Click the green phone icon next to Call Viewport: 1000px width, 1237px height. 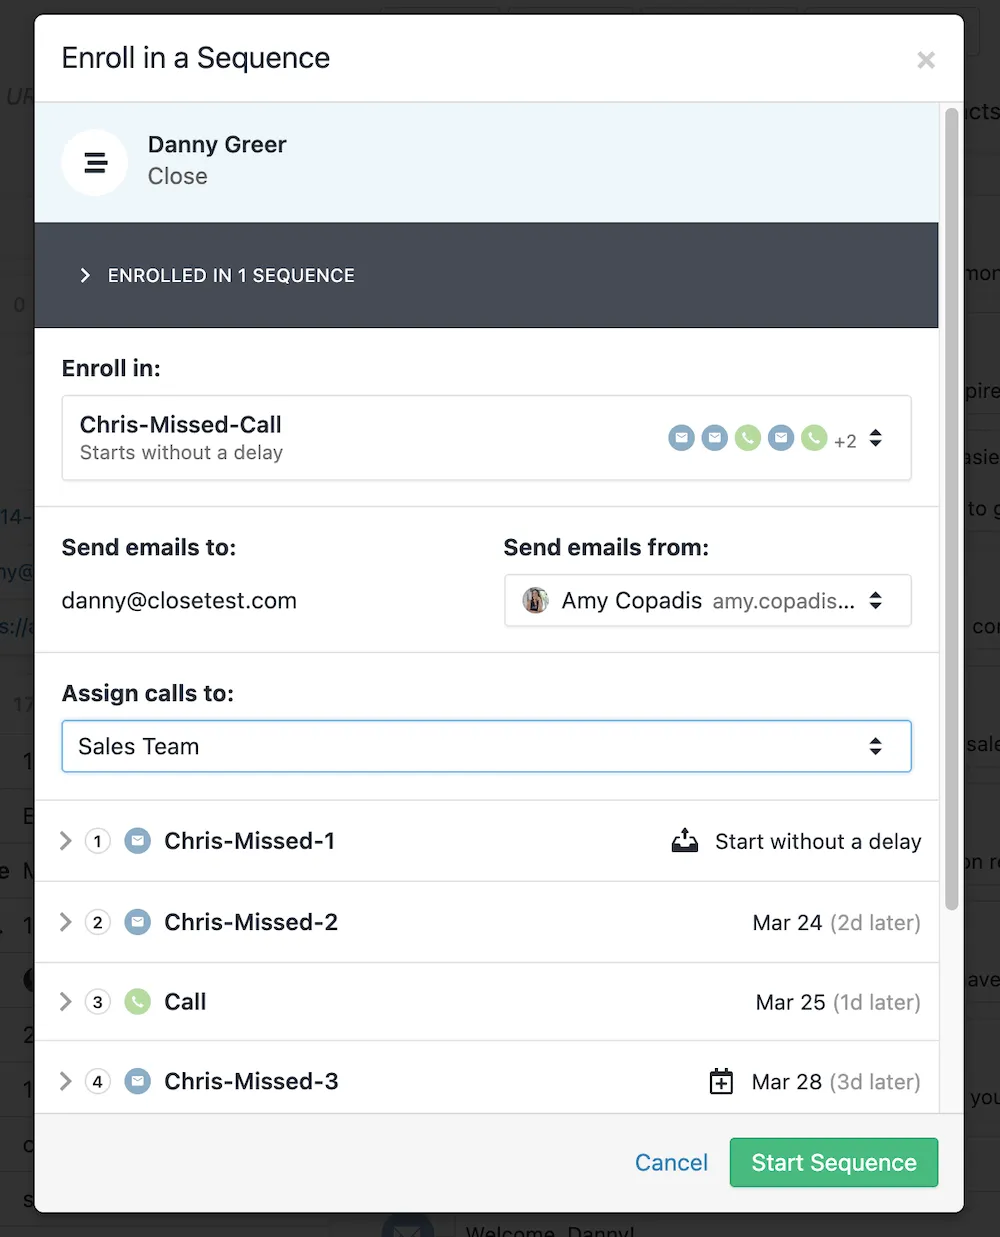click(138, 1002)
